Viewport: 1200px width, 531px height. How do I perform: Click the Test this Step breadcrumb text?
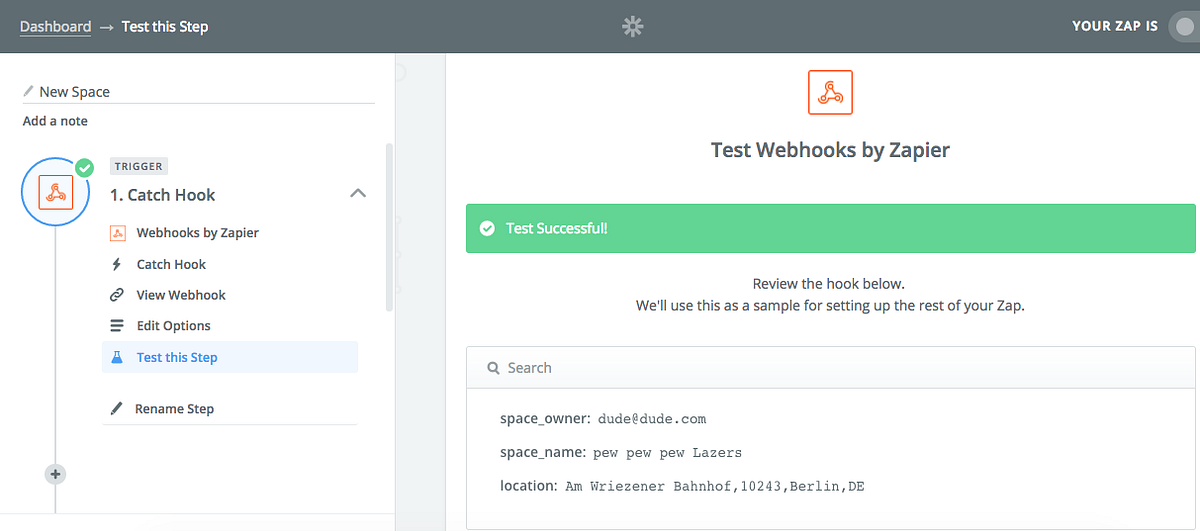[x=165, y=27]
